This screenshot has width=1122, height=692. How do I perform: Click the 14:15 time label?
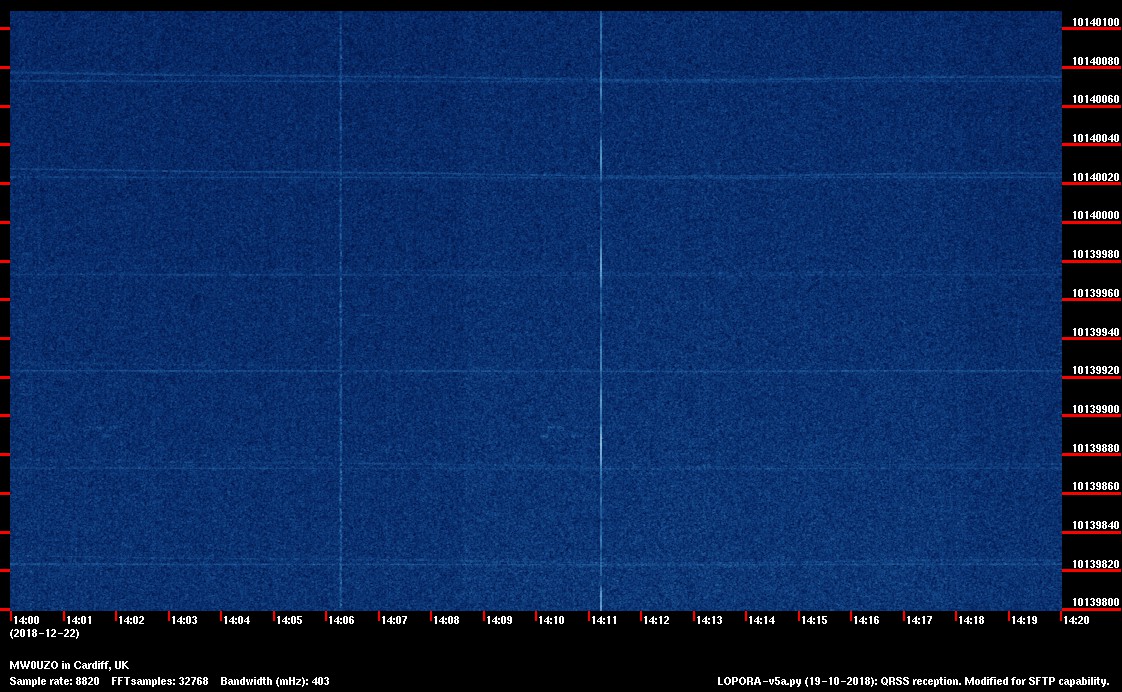(814, 620)
